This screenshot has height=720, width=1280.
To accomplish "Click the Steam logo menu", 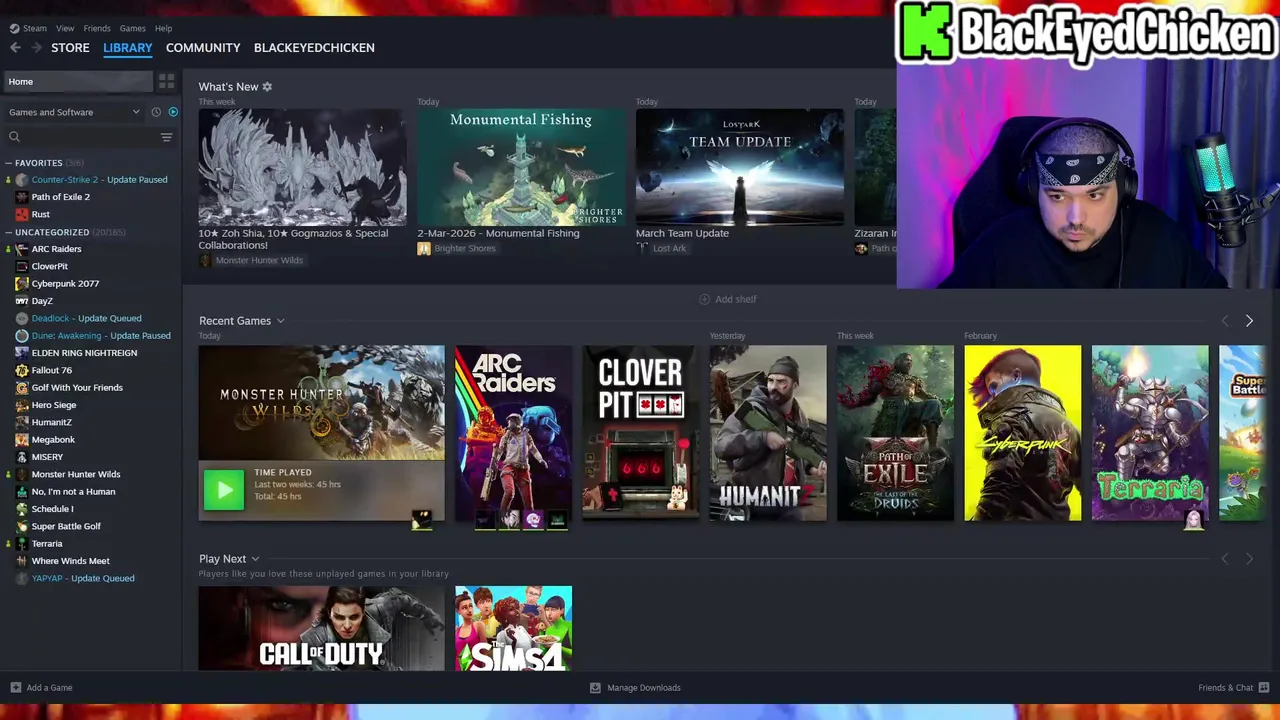I will pyautogui.click(x=28, y=28).
